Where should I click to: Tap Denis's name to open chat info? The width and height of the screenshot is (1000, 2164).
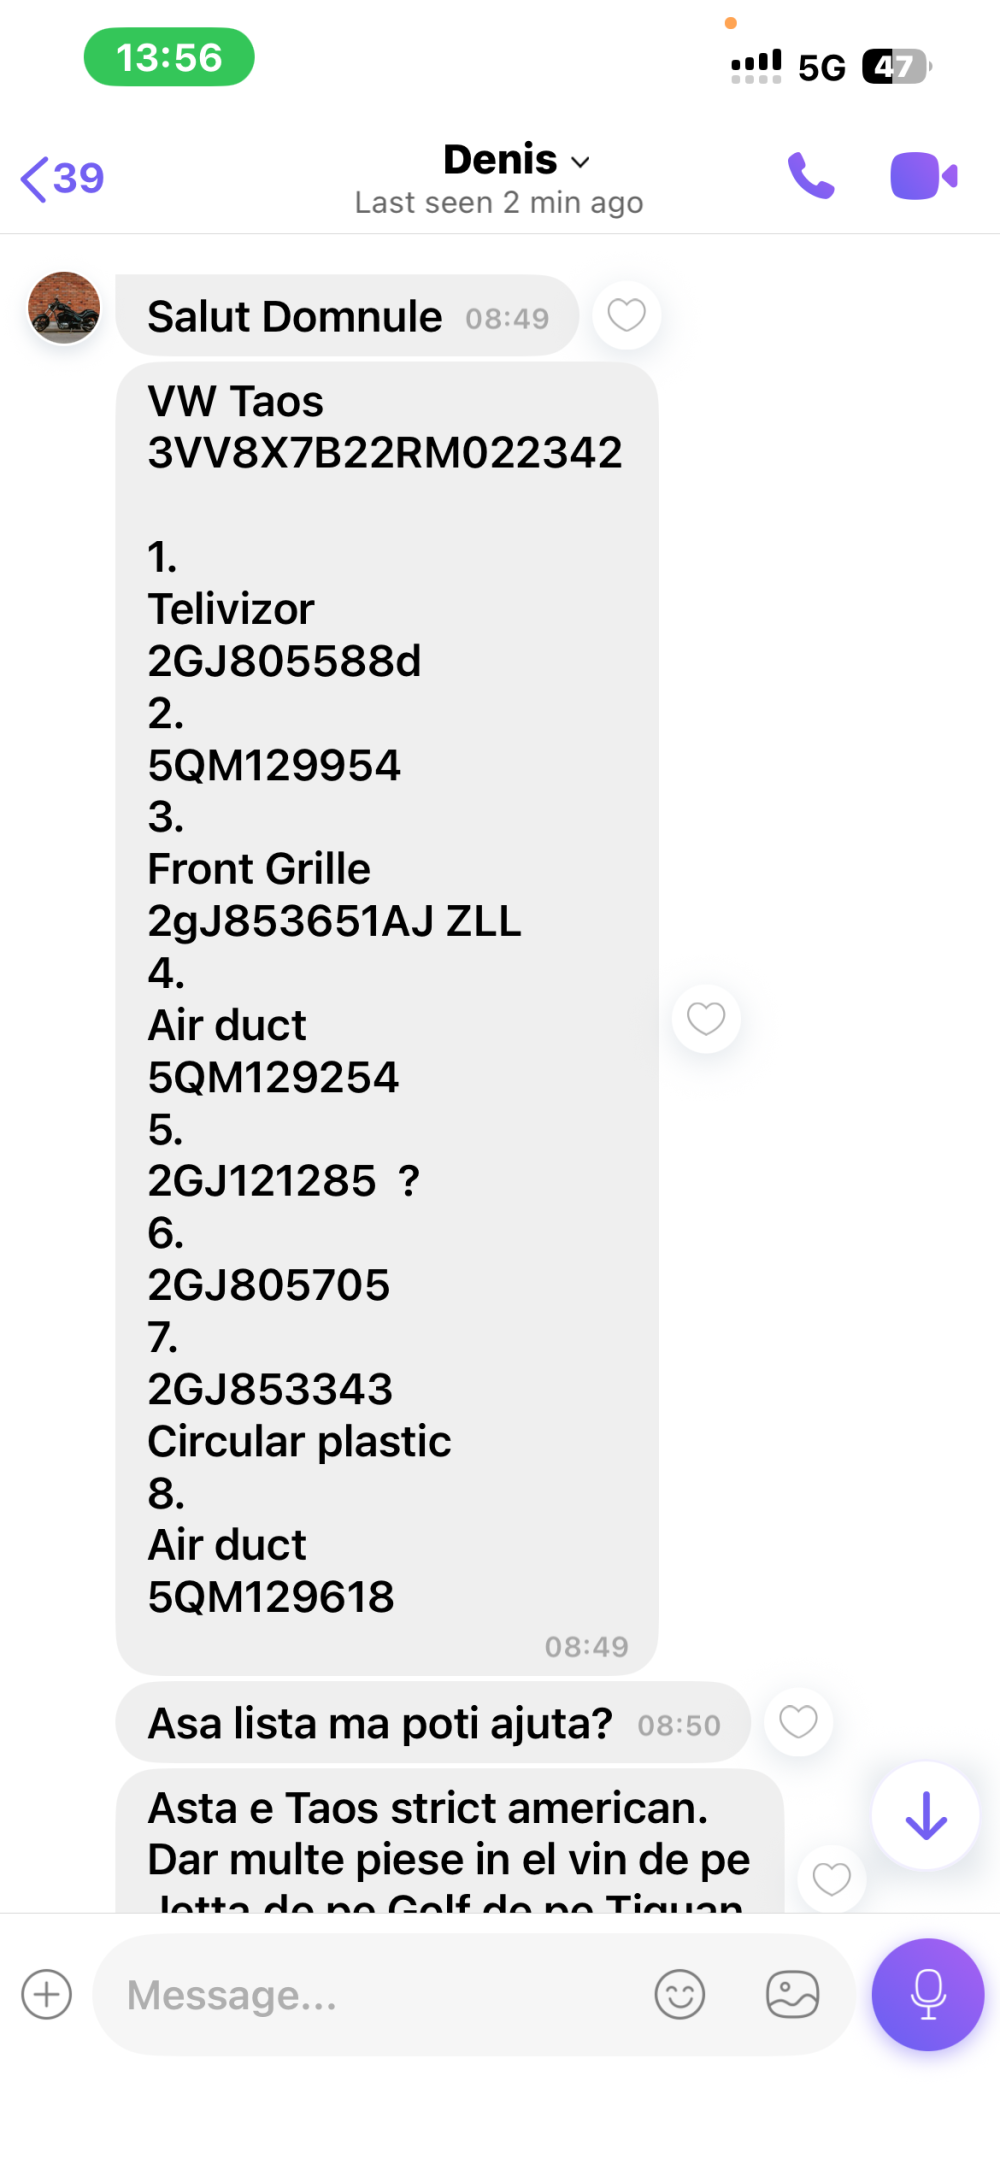(500, 160)
